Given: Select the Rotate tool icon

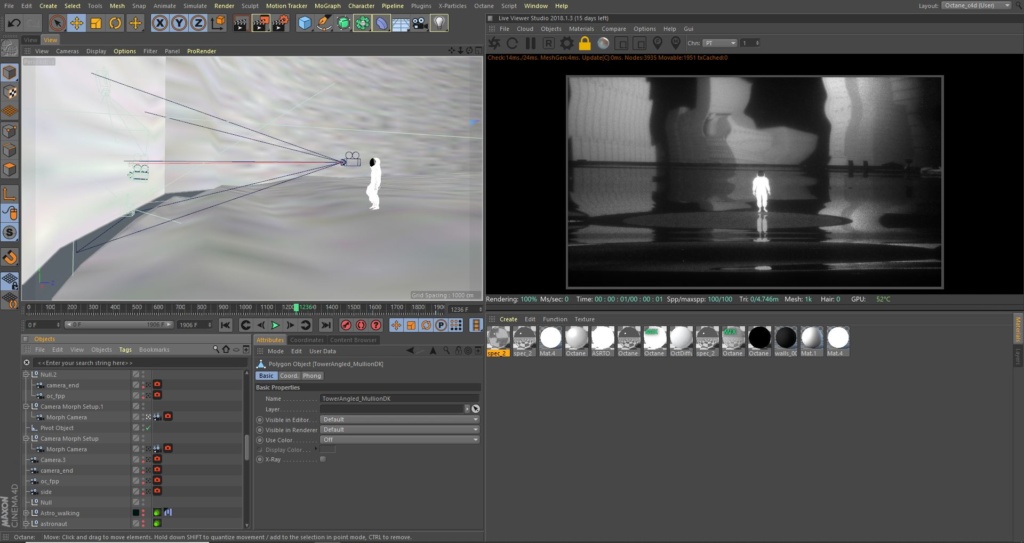Looking at the screenshot, I should pyautogui.click(x=115, y=24).
